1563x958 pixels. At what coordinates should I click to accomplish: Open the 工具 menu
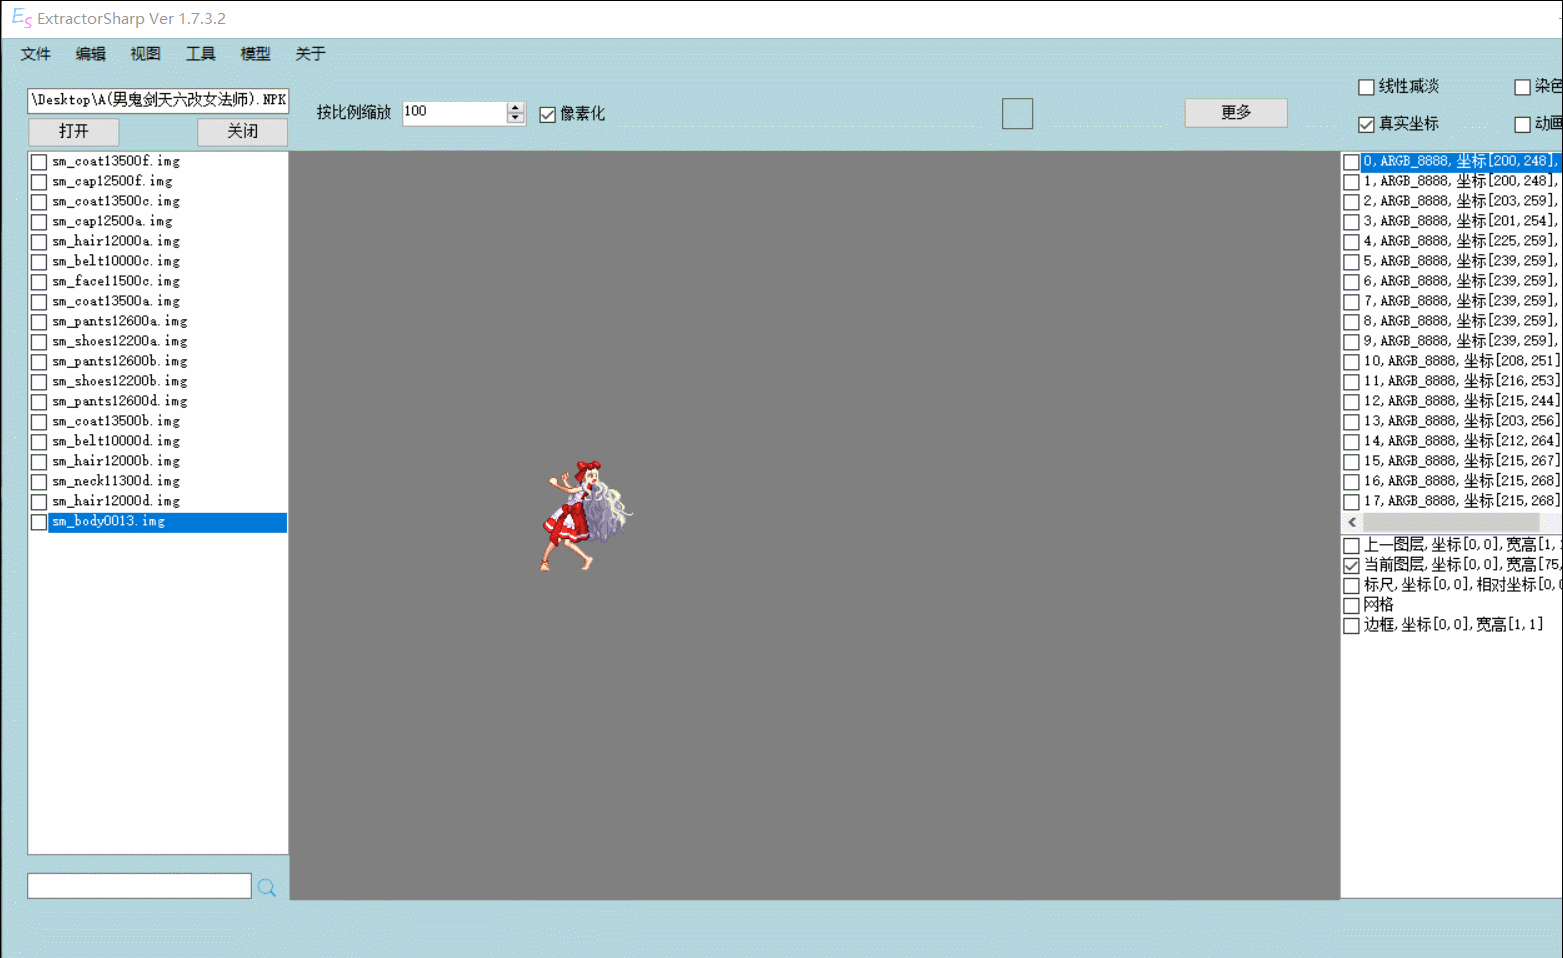pos(200,54)
